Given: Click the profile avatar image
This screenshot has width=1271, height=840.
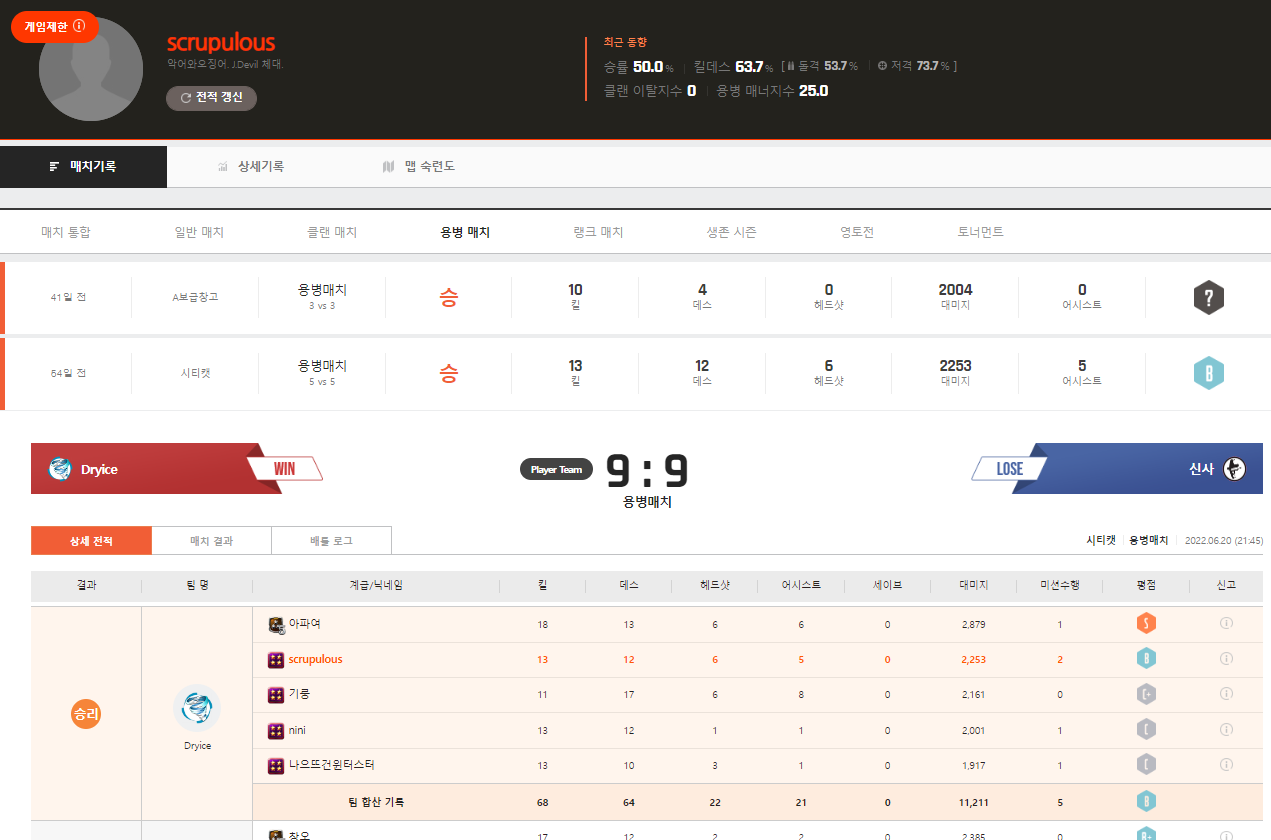Looking at the screenshot, I should 91,69.
